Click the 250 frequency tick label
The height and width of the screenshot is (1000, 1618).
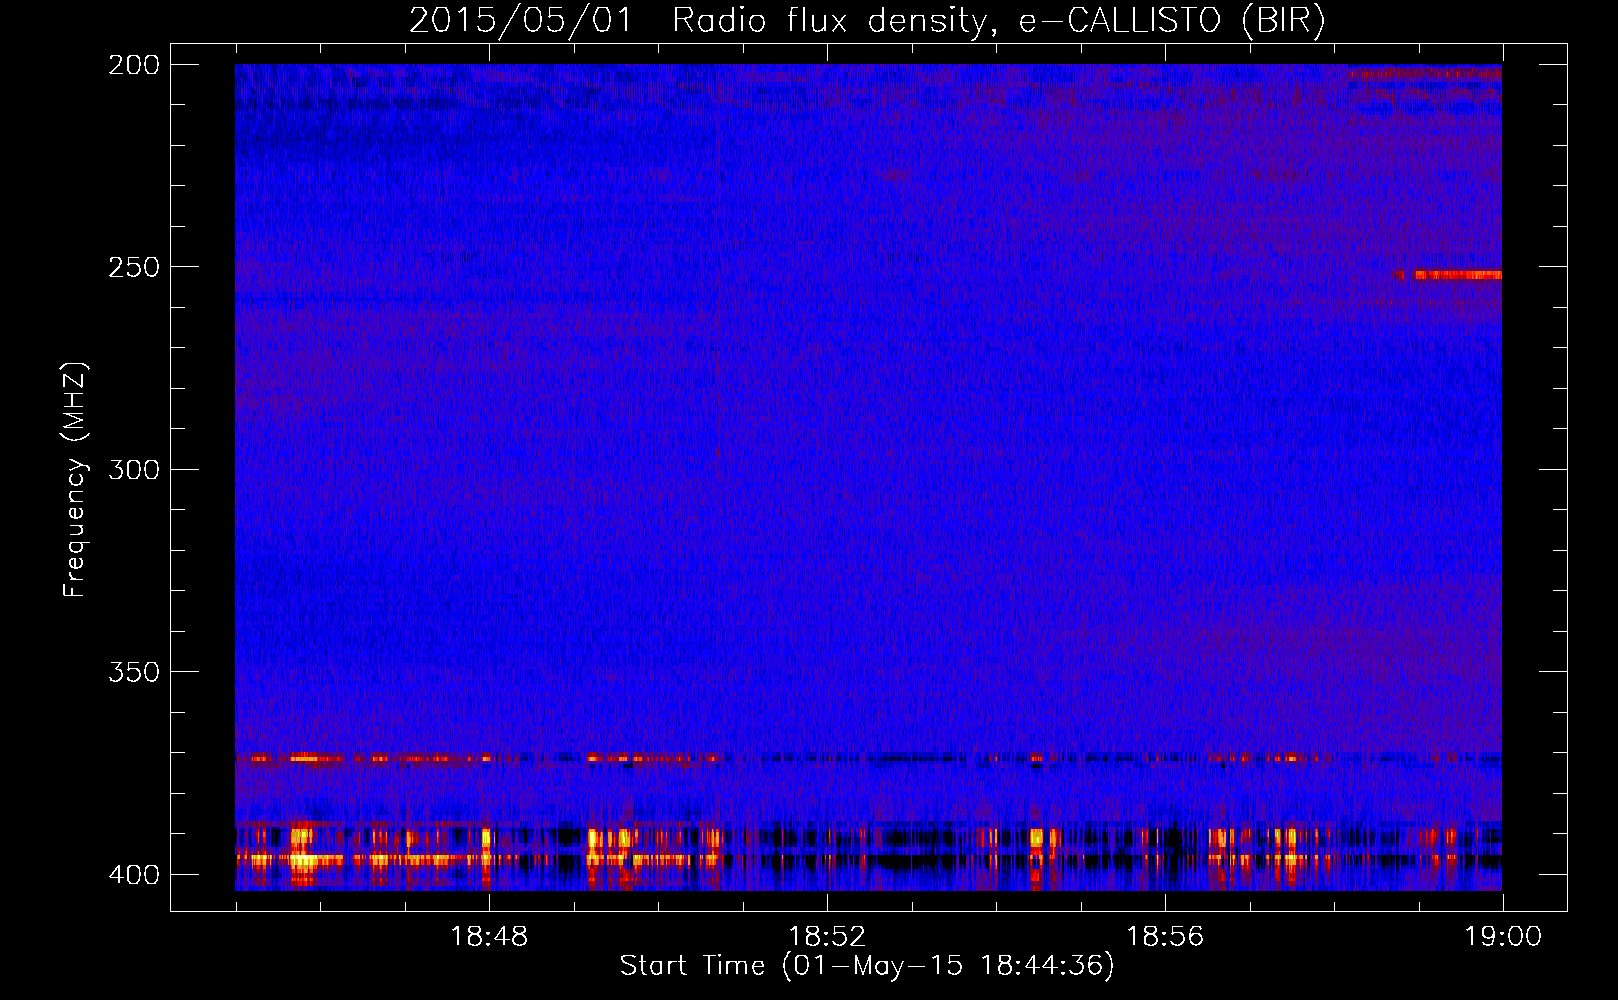[133, 267]
